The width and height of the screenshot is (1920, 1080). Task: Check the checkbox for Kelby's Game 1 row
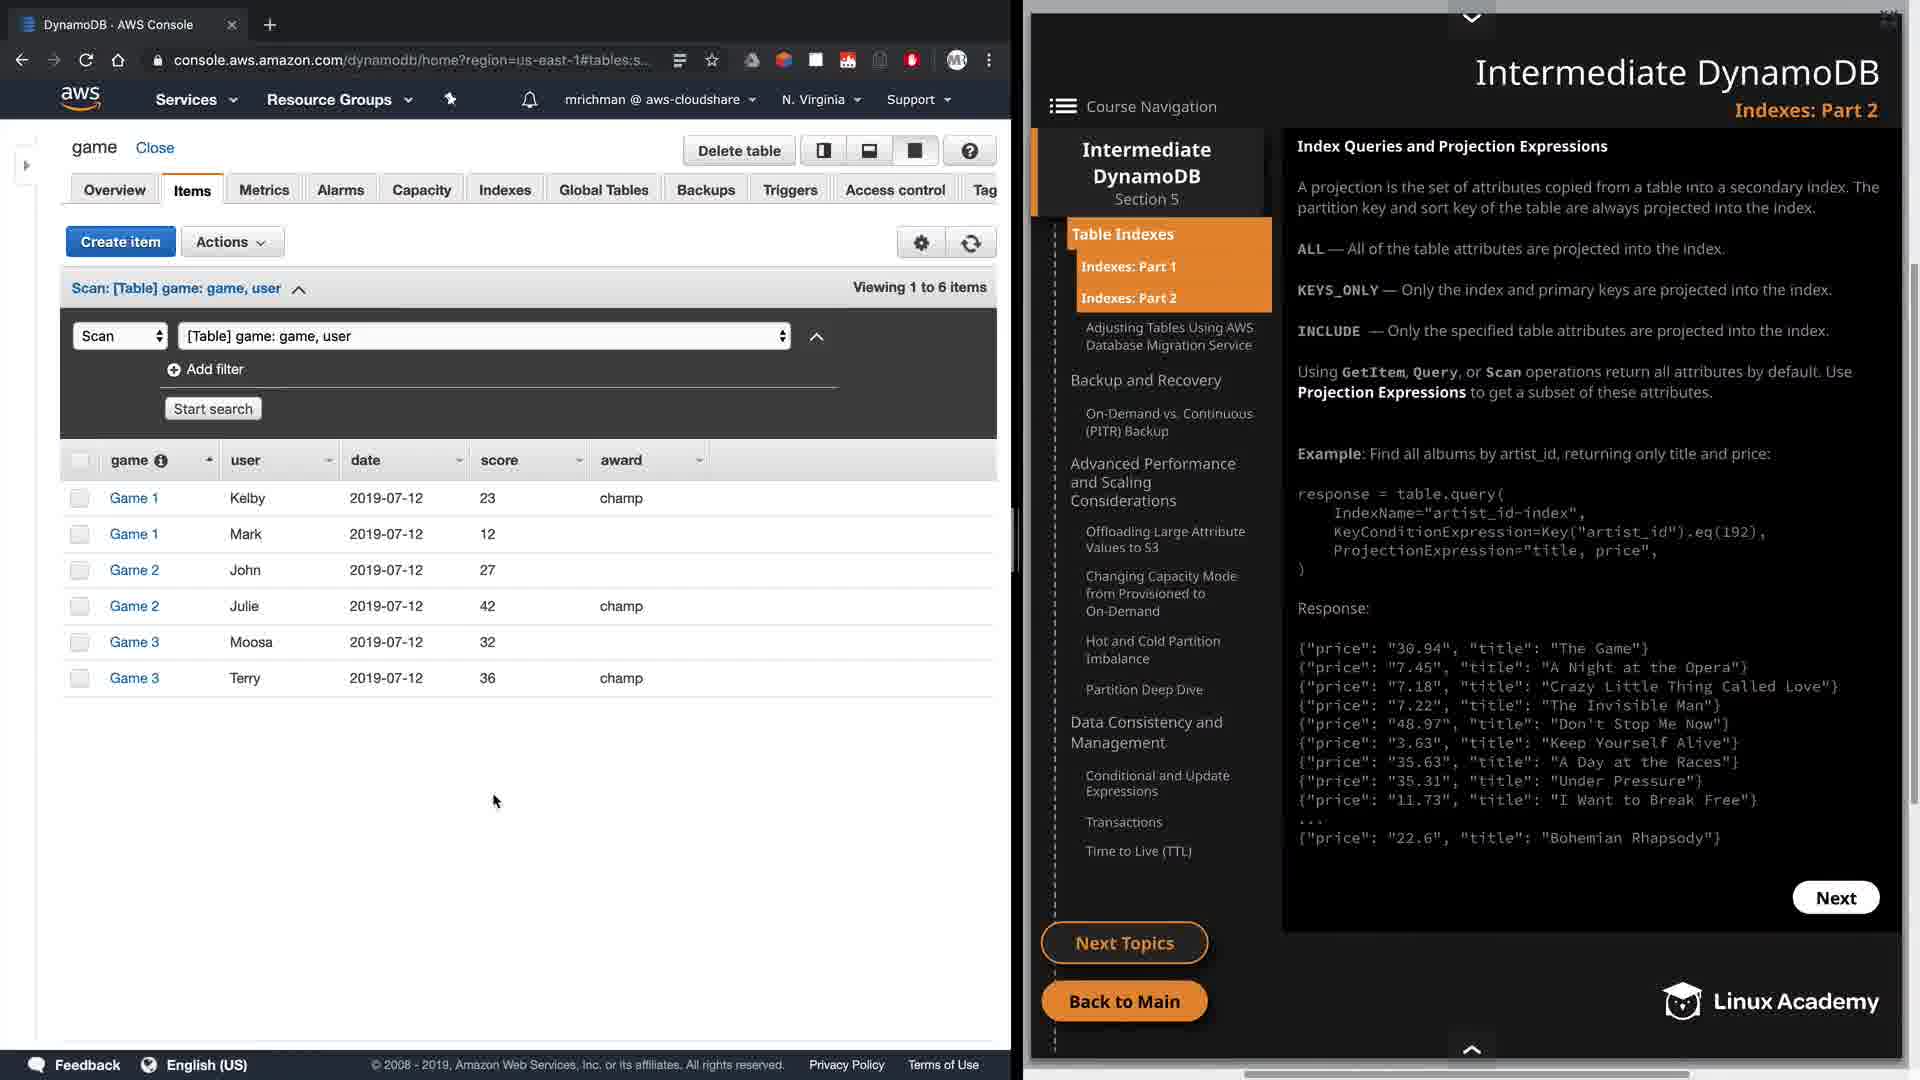[x=80, y=498]
